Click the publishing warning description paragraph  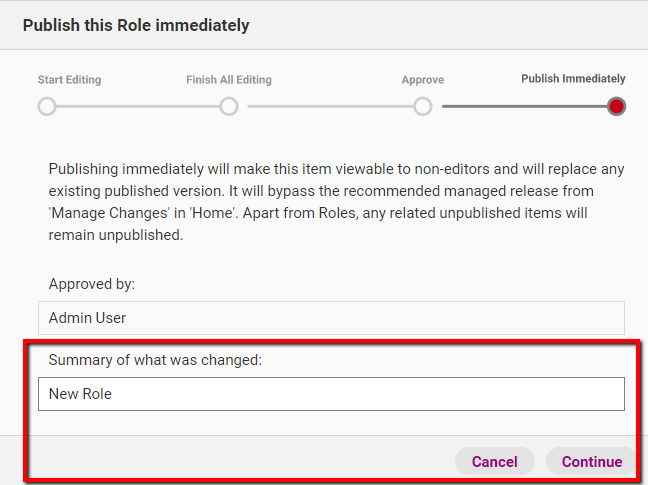tap(336, 202)
